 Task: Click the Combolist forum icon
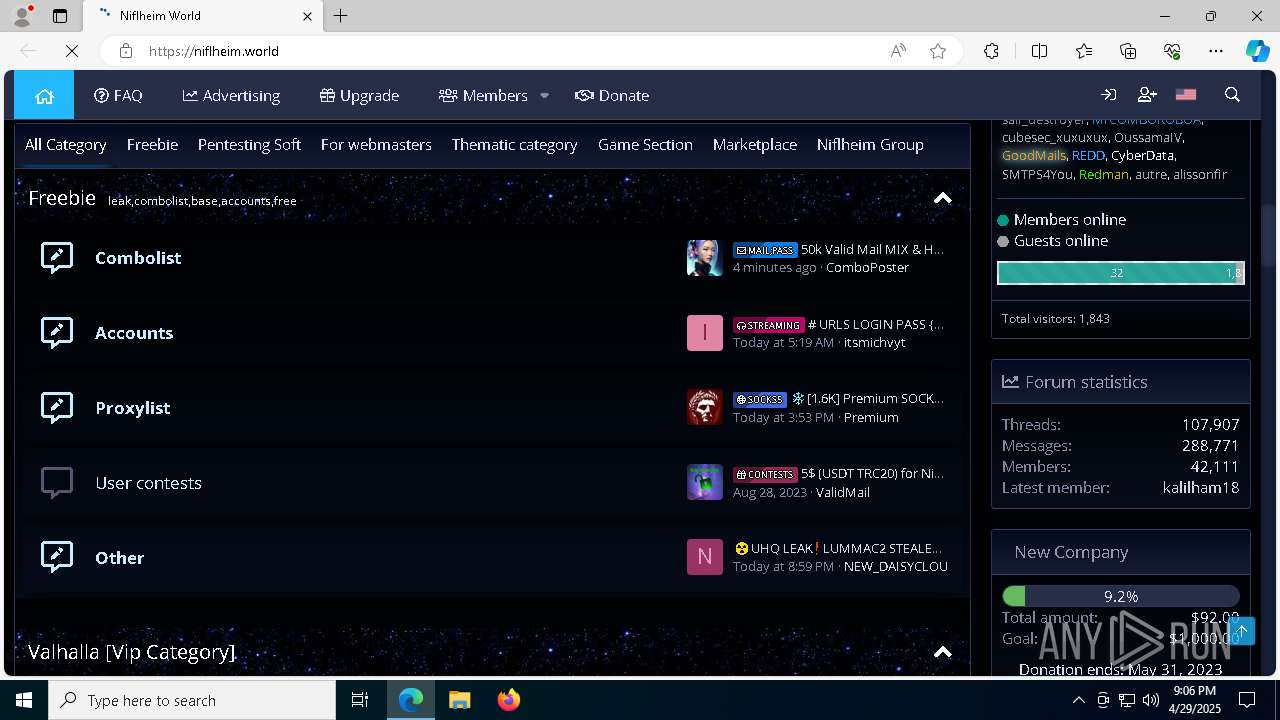coord(57,258)
